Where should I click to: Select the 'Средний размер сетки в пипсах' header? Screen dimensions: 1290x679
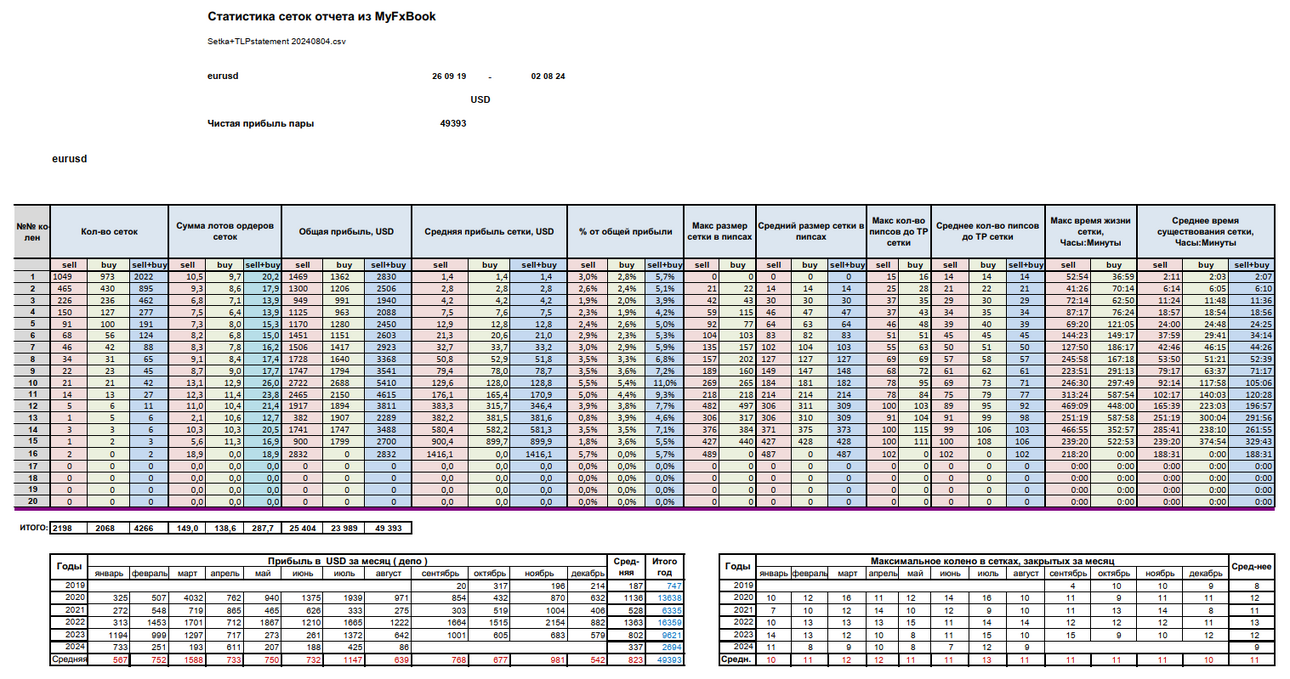810,232
